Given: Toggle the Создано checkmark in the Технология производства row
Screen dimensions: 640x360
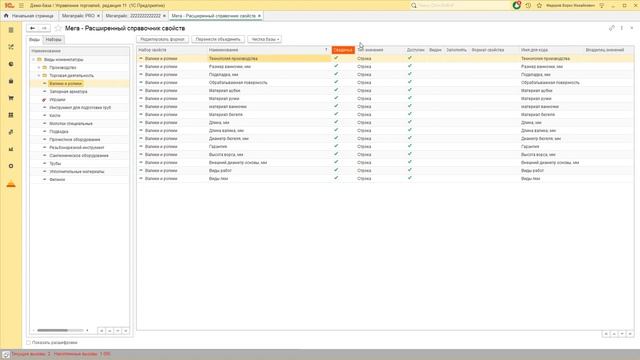Looking at the screenshot, I should tap(336, 58).
